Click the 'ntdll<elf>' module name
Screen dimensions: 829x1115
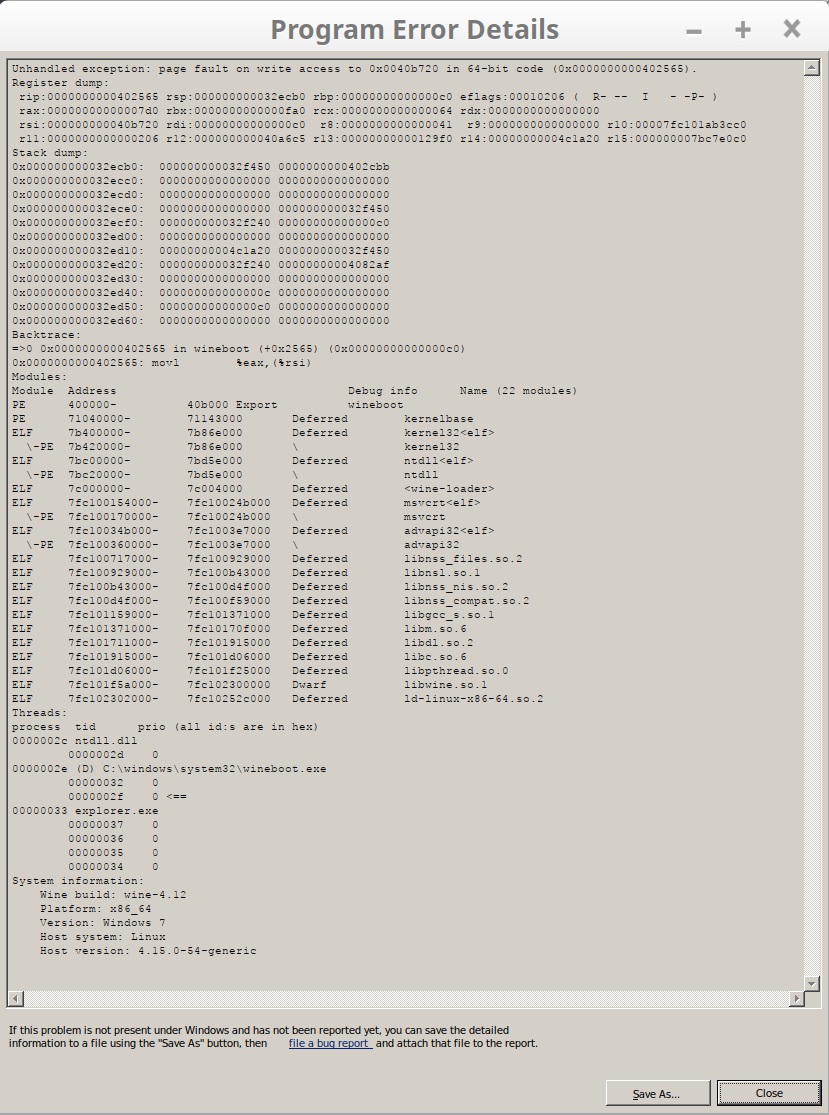tap(439, 461)
